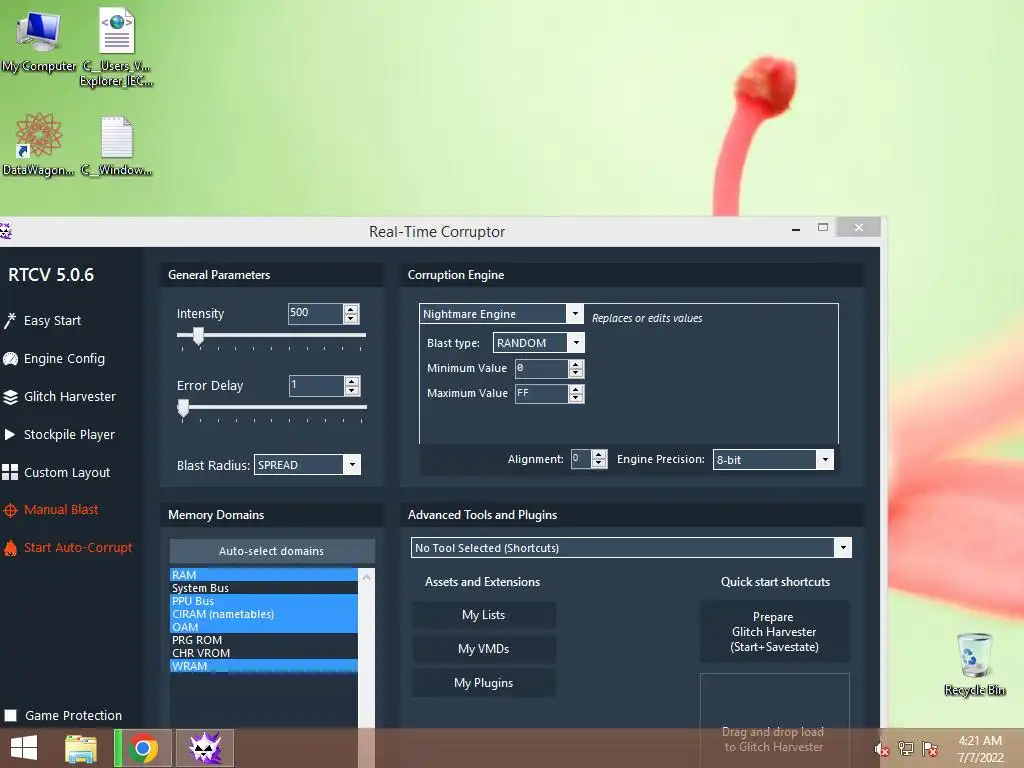Viewport: 1024px width, 768px height.
Task: Click the Glitch Harvester layers icon
Action: click(x=10, y=396)
